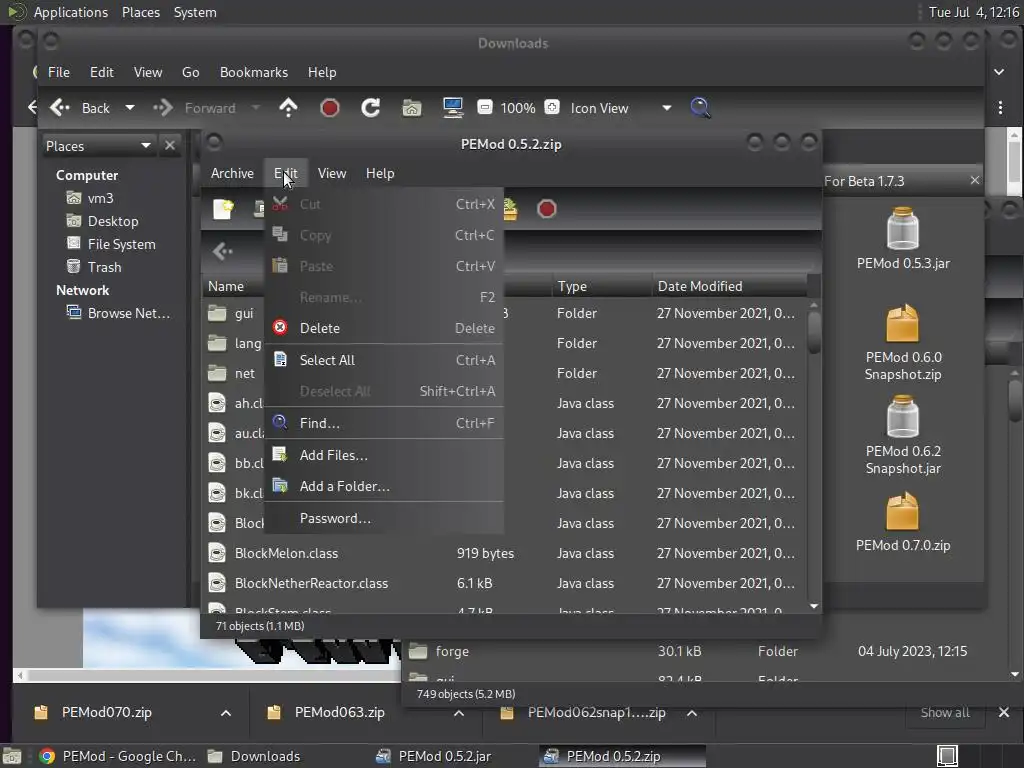
Task: Click file manager Back arrow
Action: click(80, 108)
